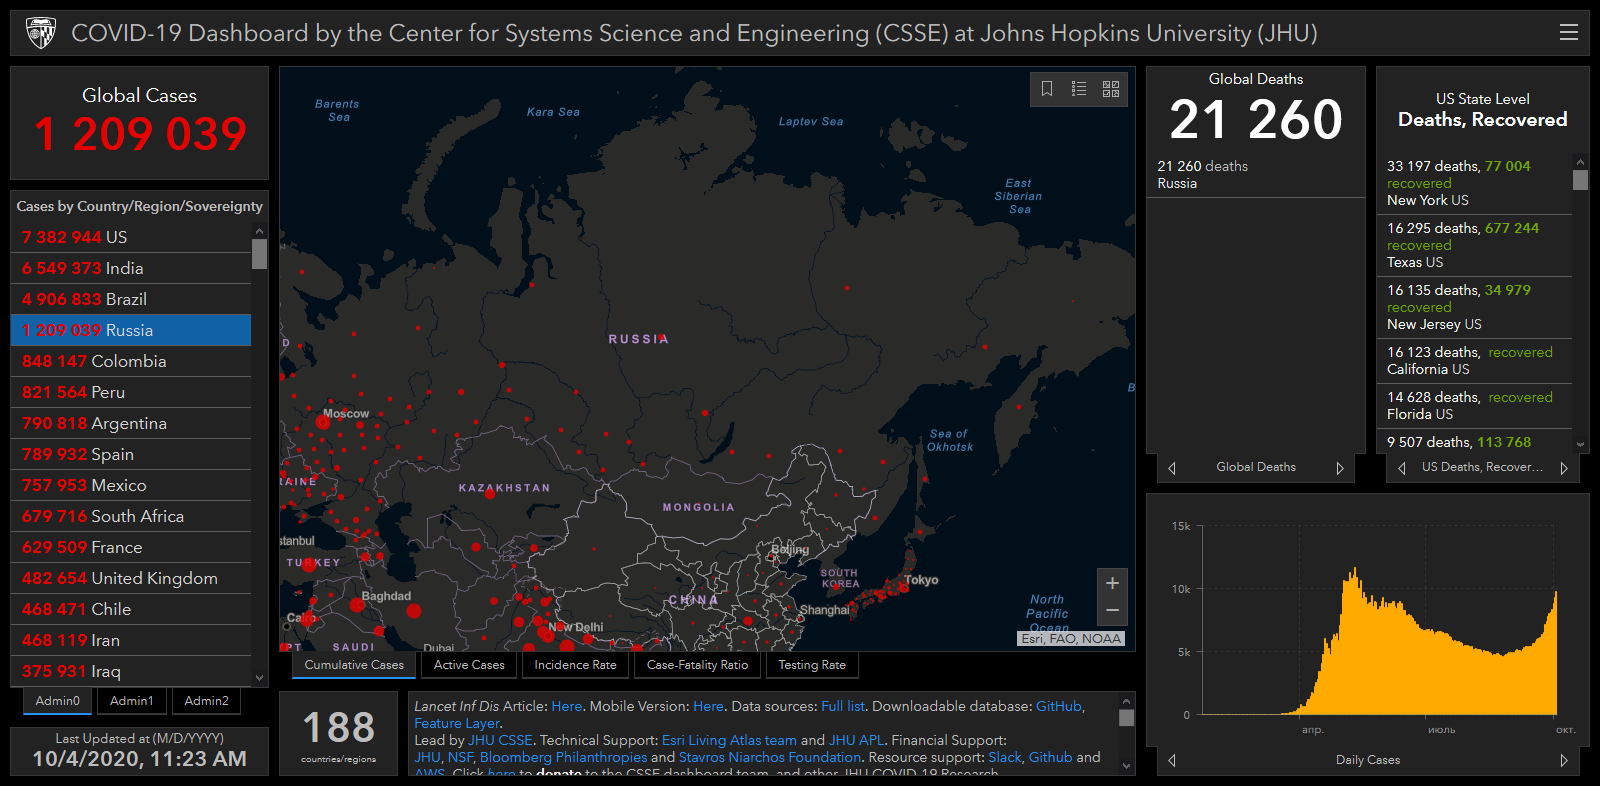Click the Russia 21 260 deaths entry

click(1256, 175)
